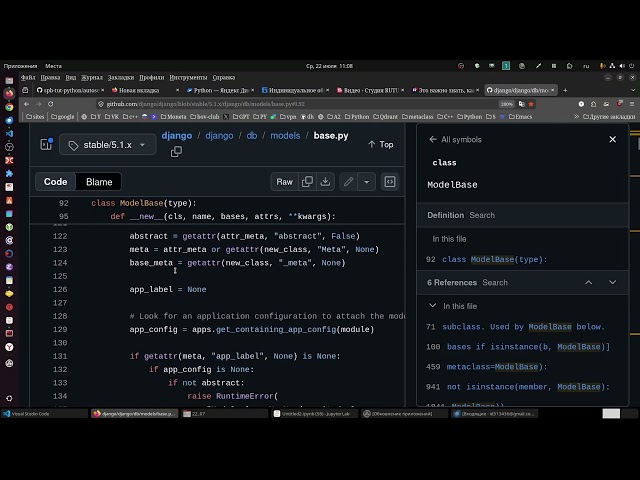
Task: Collapse the In this file references list
Action: coord(432,306)
